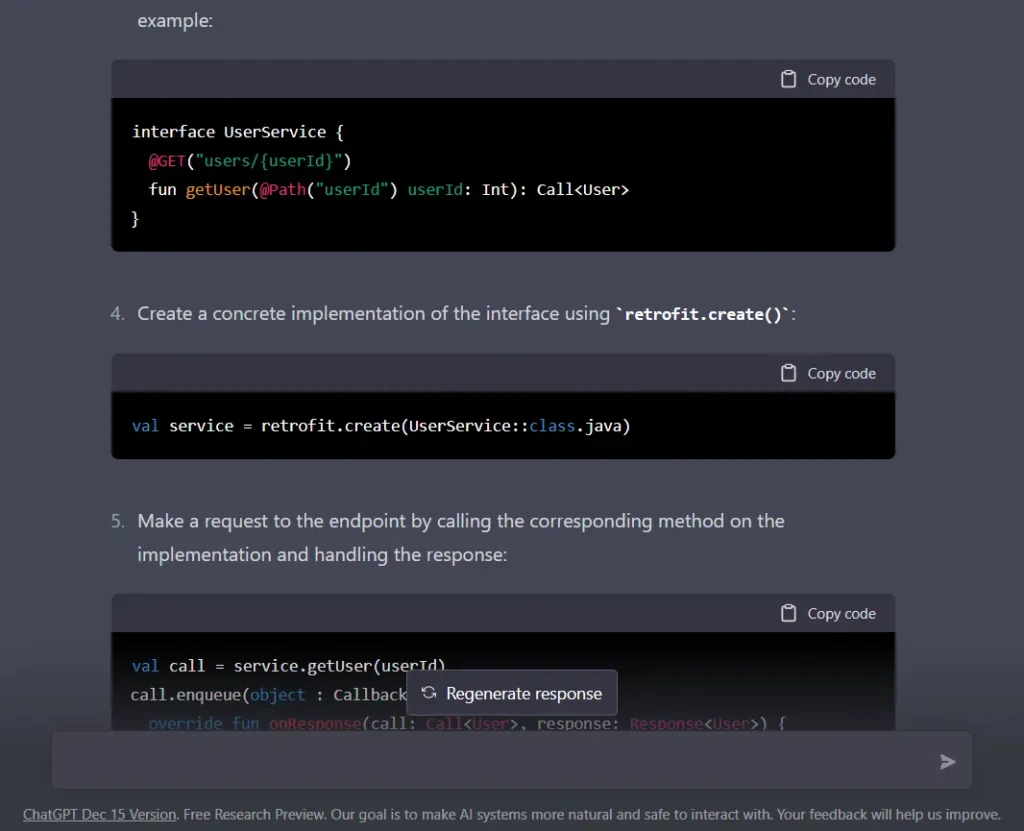Open the ChatGPT Dec 15 Version link
Screen dimensions: 1024x831
99,815
